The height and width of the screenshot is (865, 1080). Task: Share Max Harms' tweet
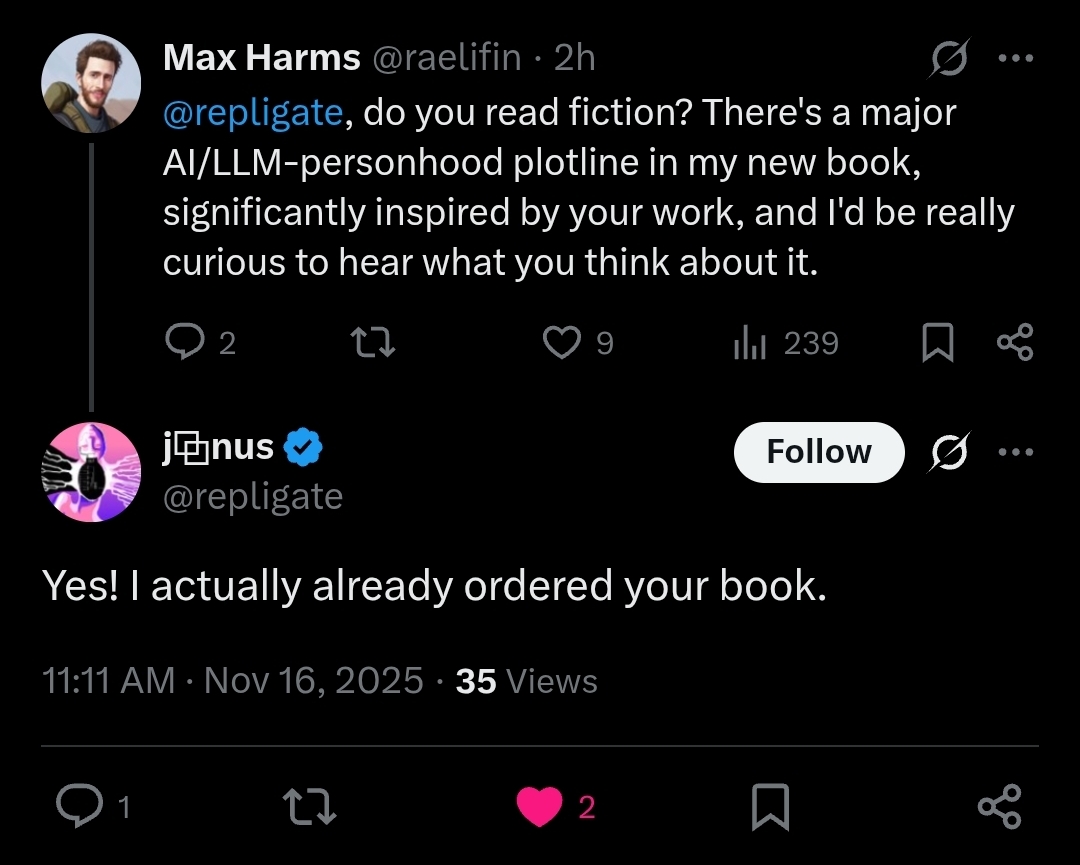point(1015,344)
